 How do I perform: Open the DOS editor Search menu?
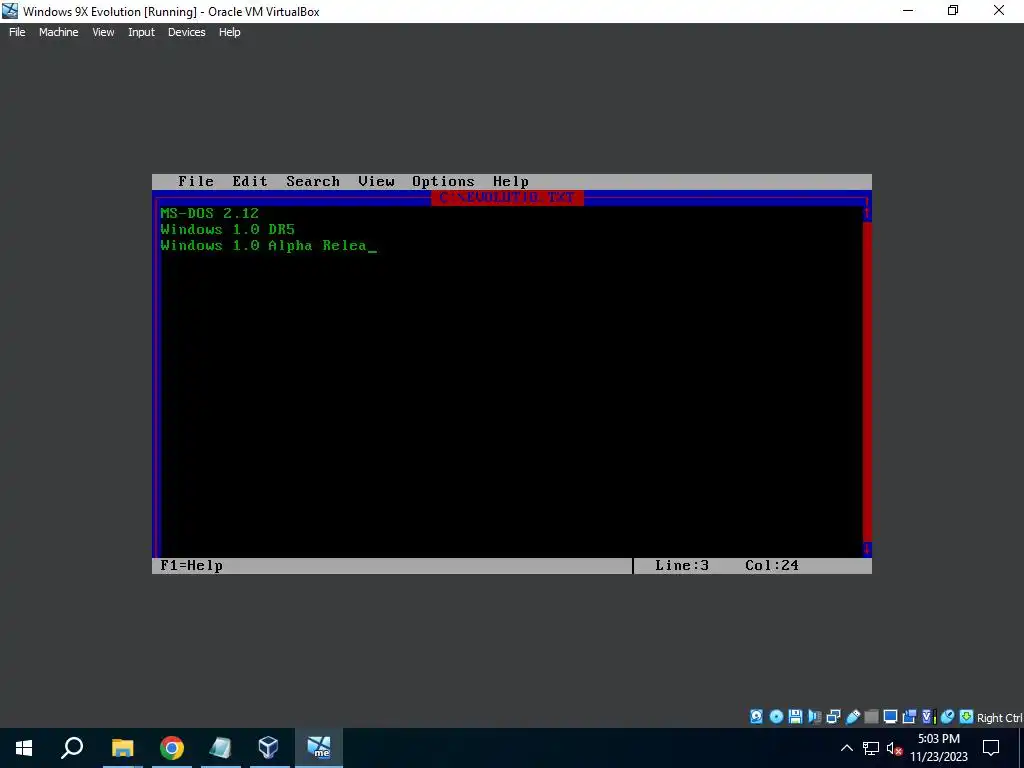pyautogui.click(x=313, y=182)
